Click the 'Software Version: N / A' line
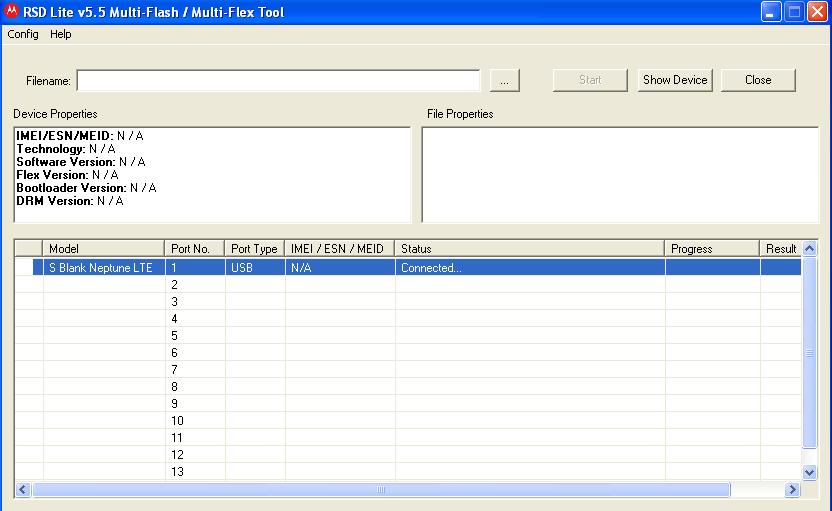The height and width of the screenshot is (511, 832). [x=81, y=162]
